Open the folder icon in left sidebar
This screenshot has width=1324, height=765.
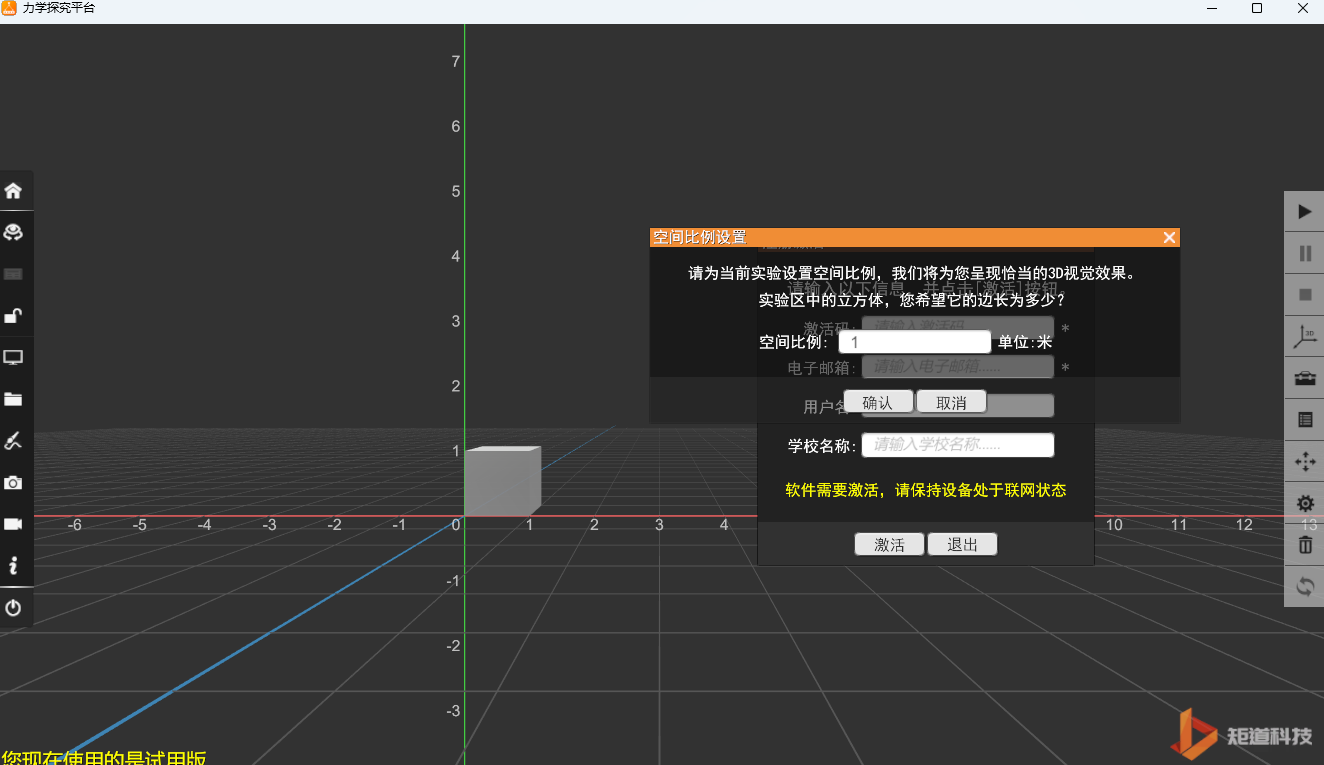click(x=13, y=399)
